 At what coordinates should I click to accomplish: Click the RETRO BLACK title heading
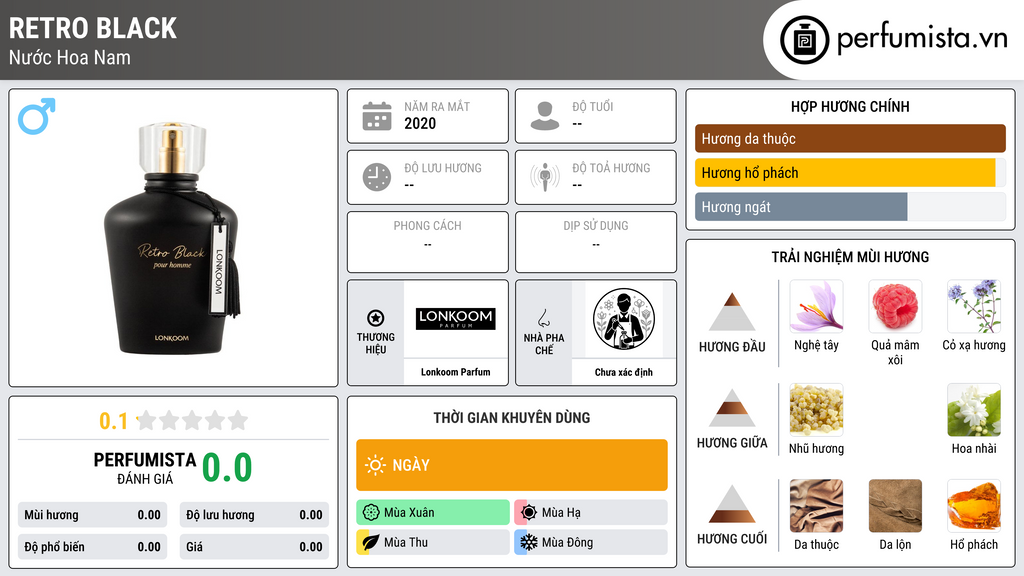93,28
